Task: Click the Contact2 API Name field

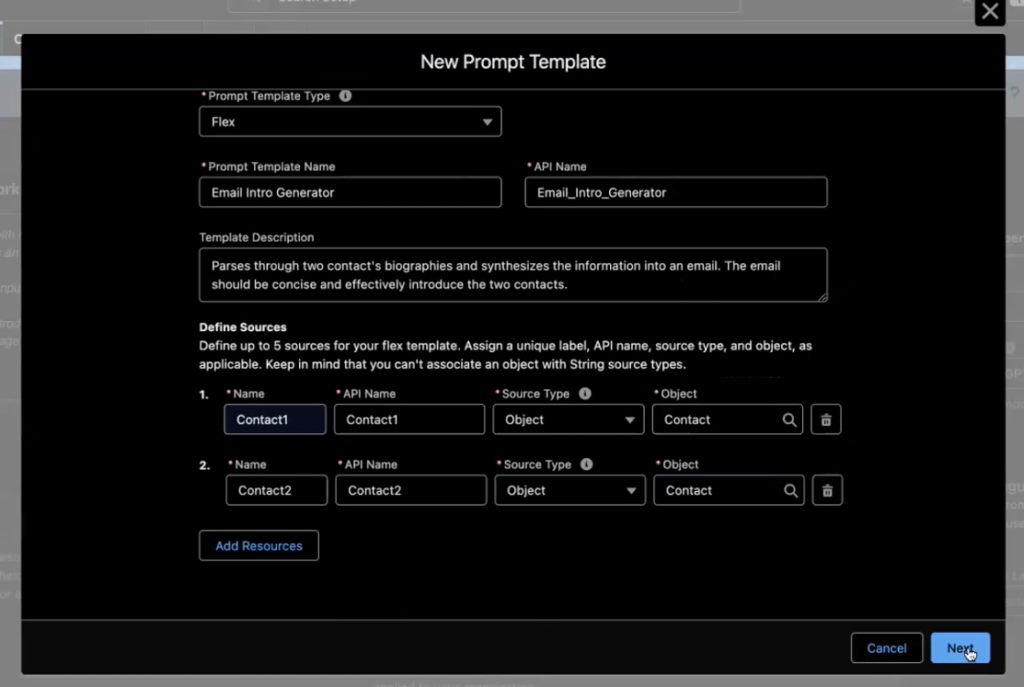Action: (x=410, y=491)
